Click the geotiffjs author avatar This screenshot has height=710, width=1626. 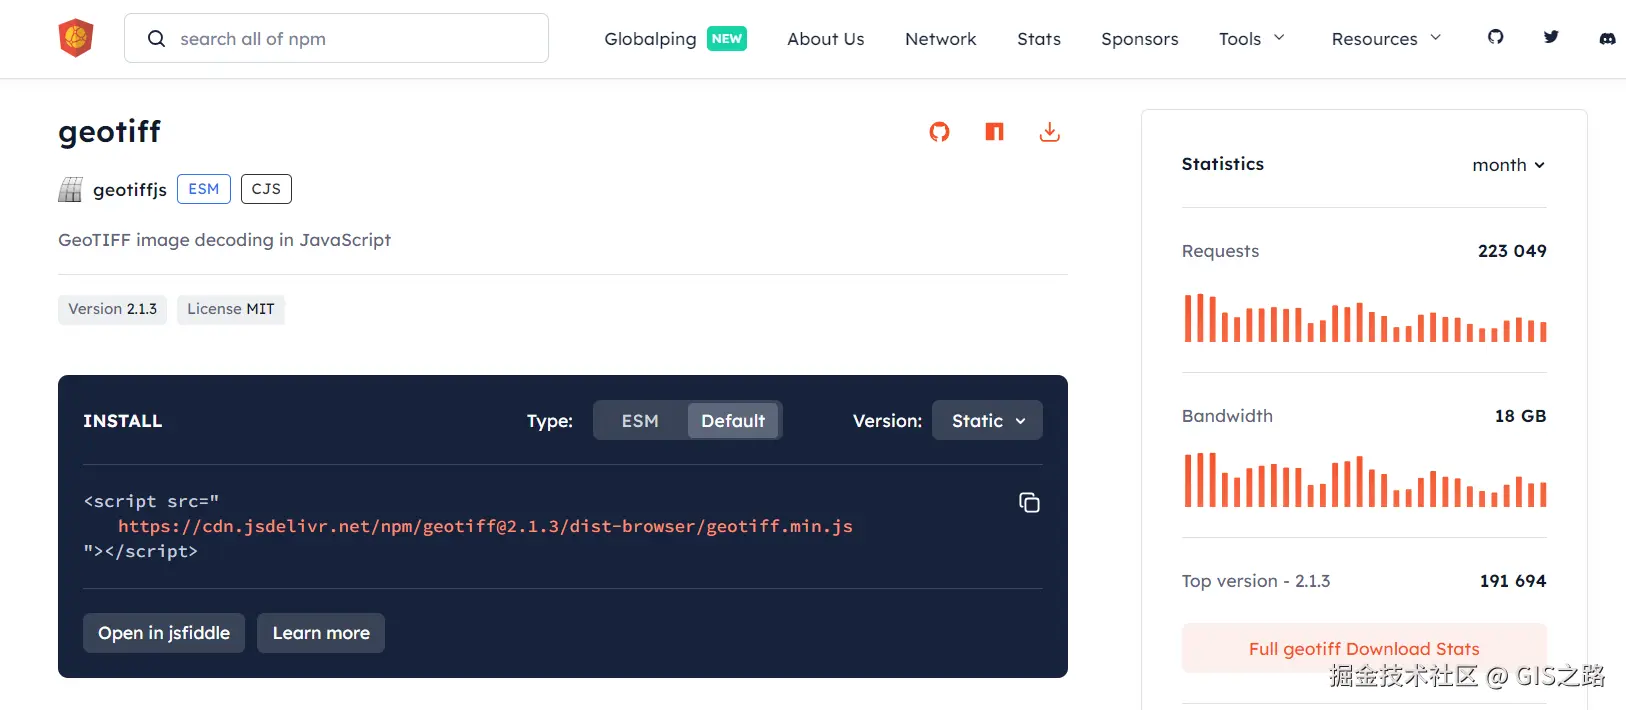(x=70, y=189)
